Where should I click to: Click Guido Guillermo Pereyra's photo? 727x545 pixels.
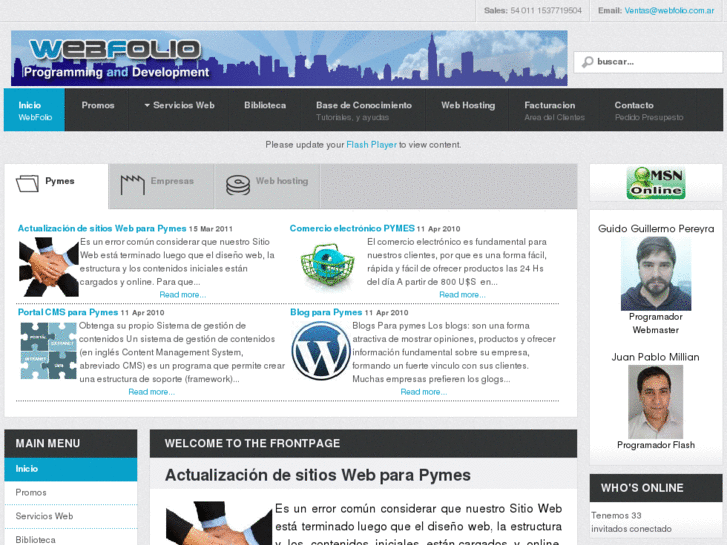click(656, 273)
